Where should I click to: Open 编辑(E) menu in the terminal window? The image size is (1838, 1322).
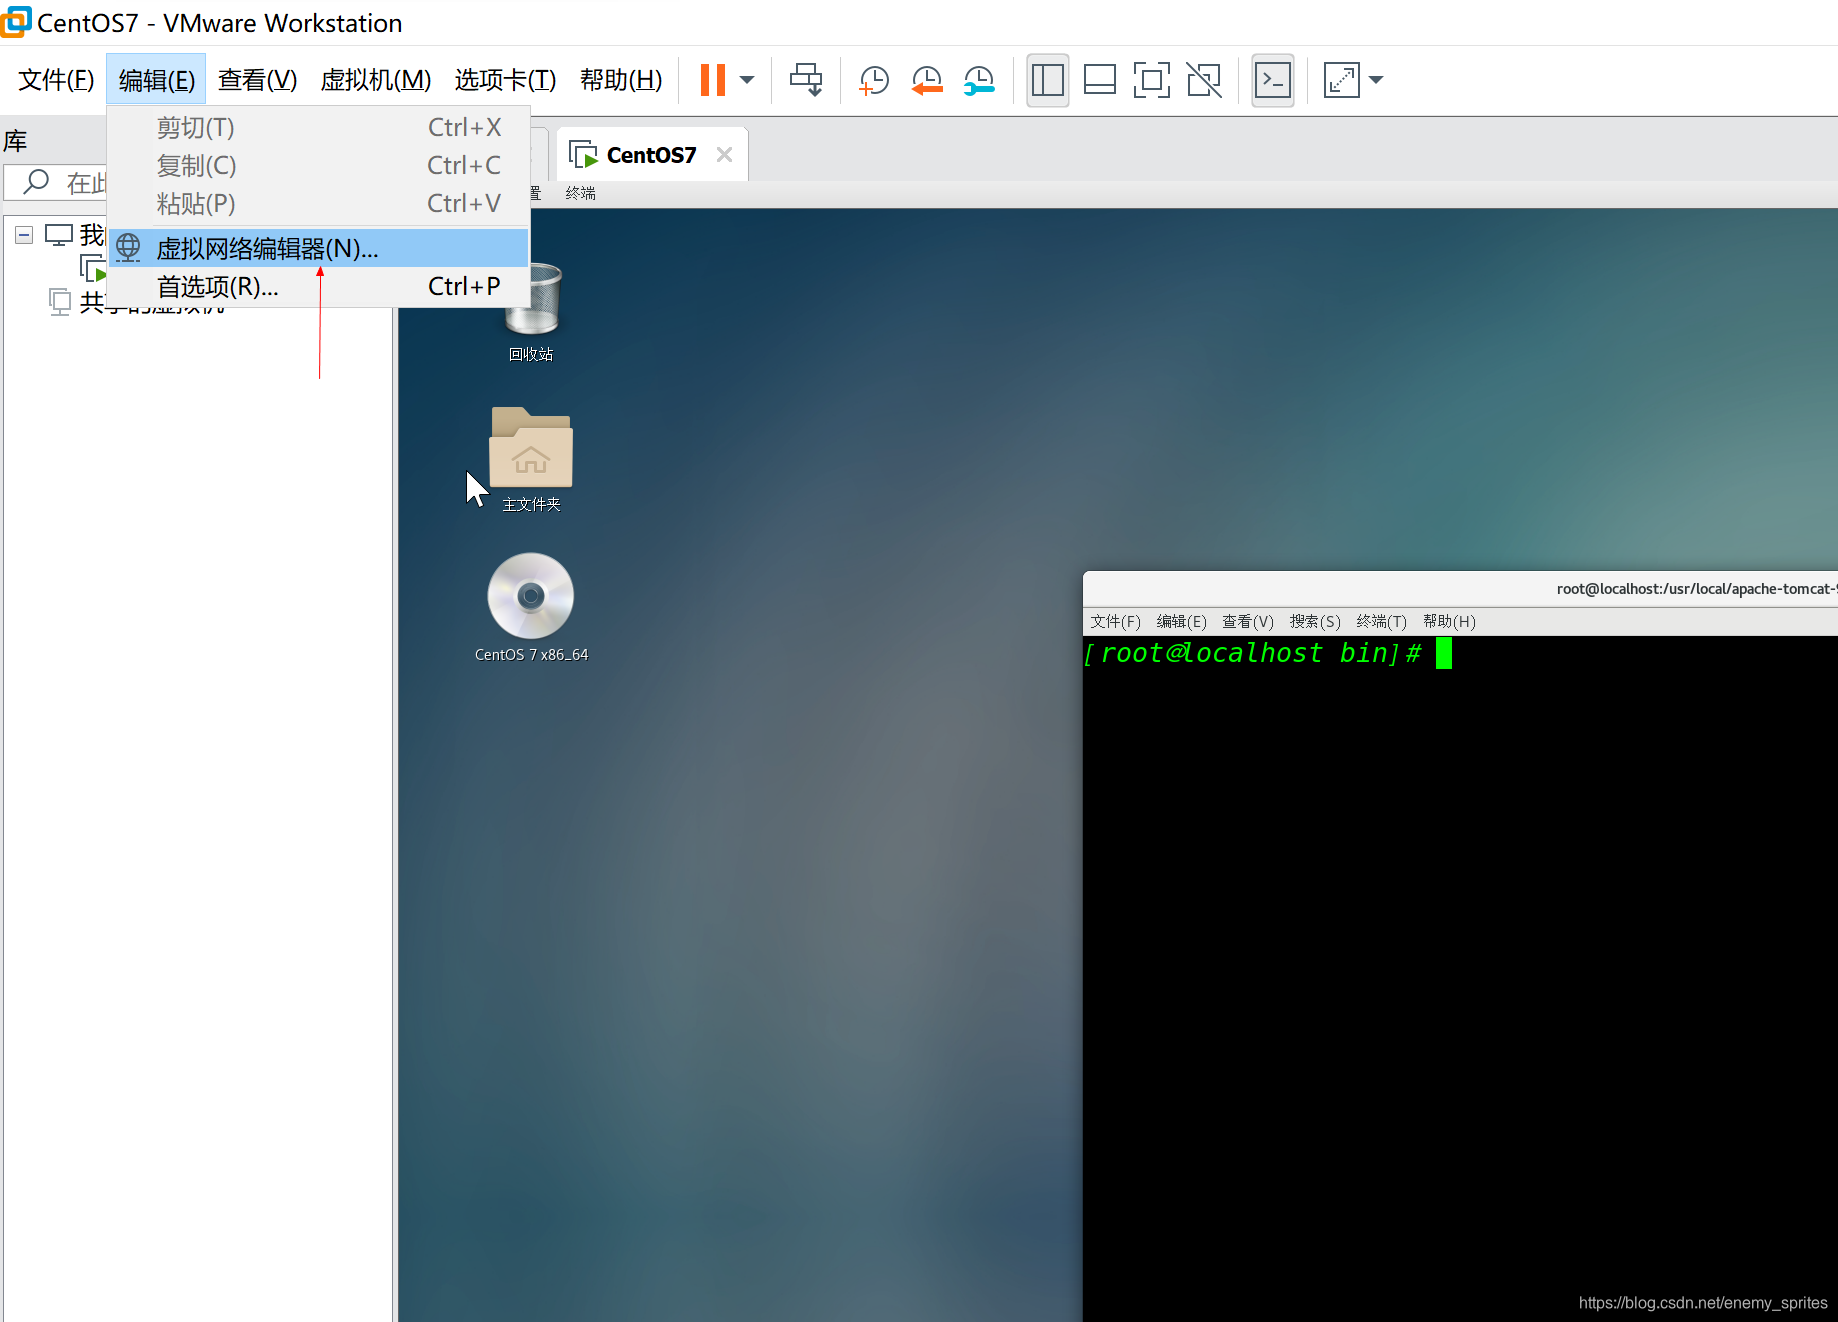coord(1181,621)
